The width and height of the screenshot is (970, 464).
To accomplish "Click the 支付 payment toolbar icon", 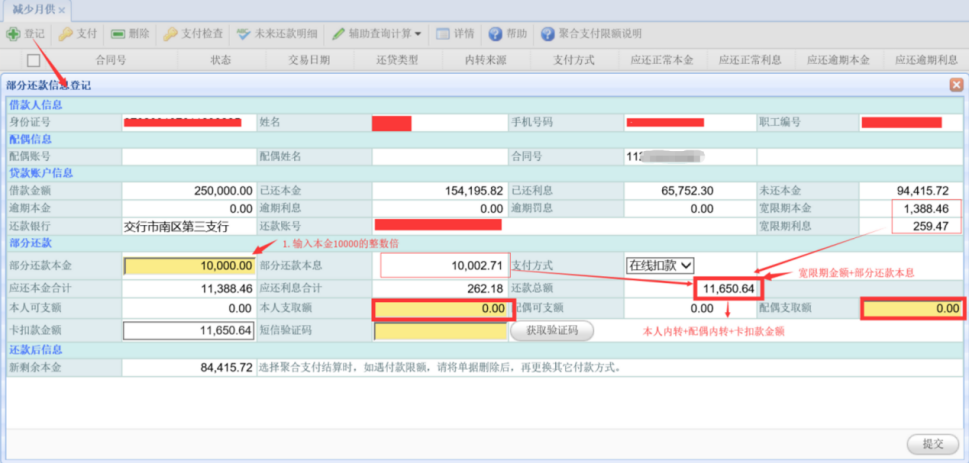I will tap(66, 33).
